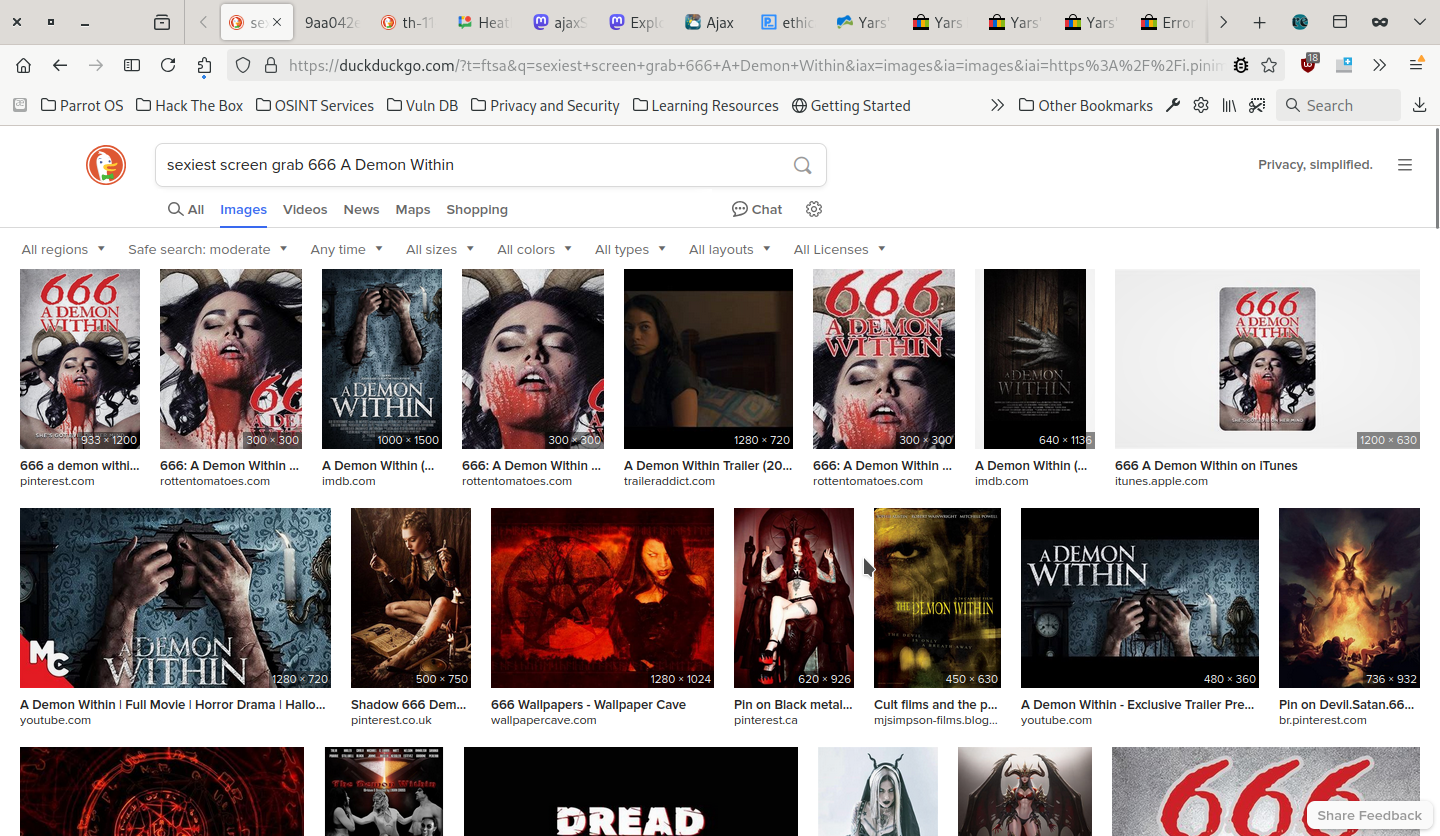Screen dimensions: 1440x836
Task: Switch to the All results tab
Action: pyautogui.click(x=186, y=209)
